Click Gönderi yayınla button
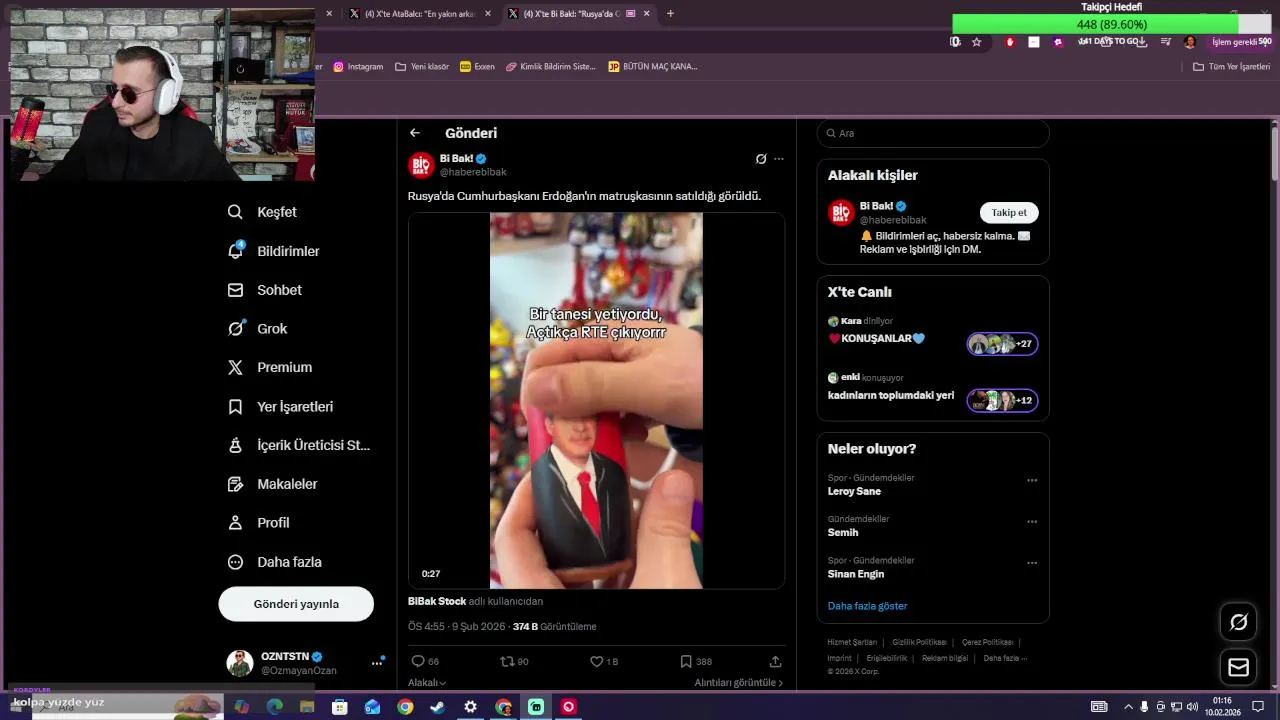The height and width of the screenshot is (720, 1280). (x=296, y=604)
